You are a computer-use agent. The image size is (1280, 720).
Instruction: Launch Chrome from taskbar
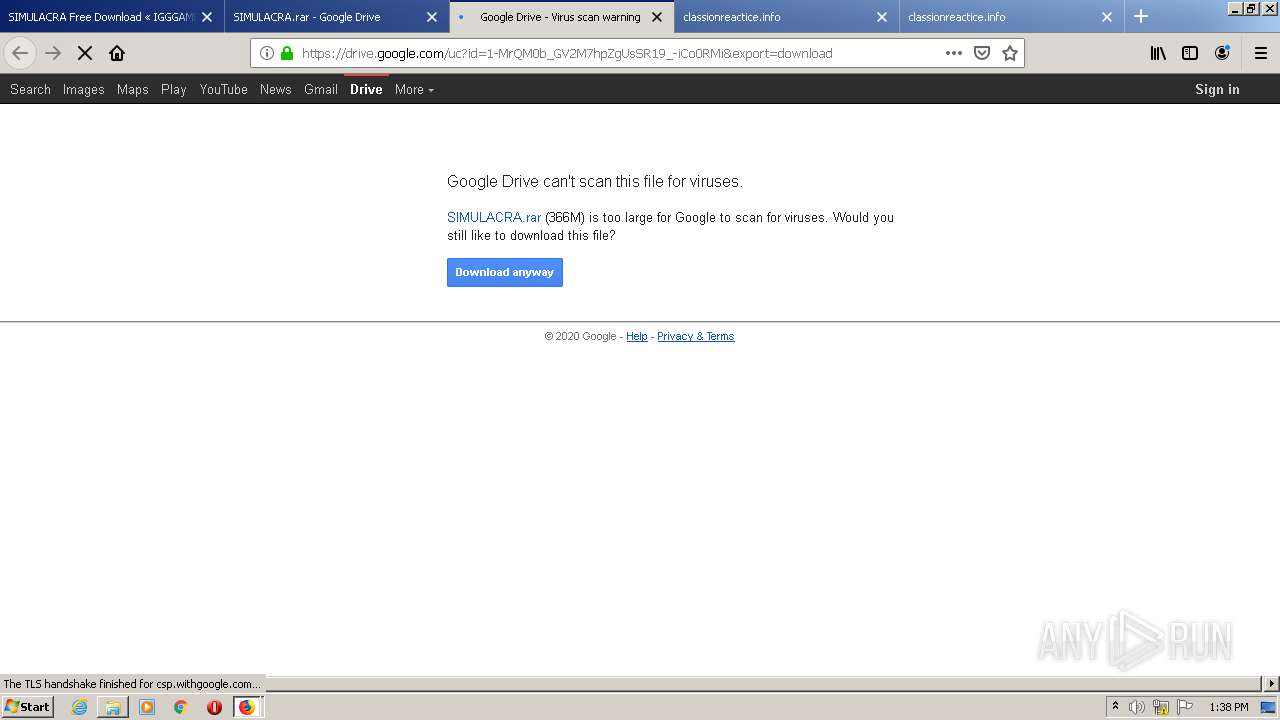(181, 707)
